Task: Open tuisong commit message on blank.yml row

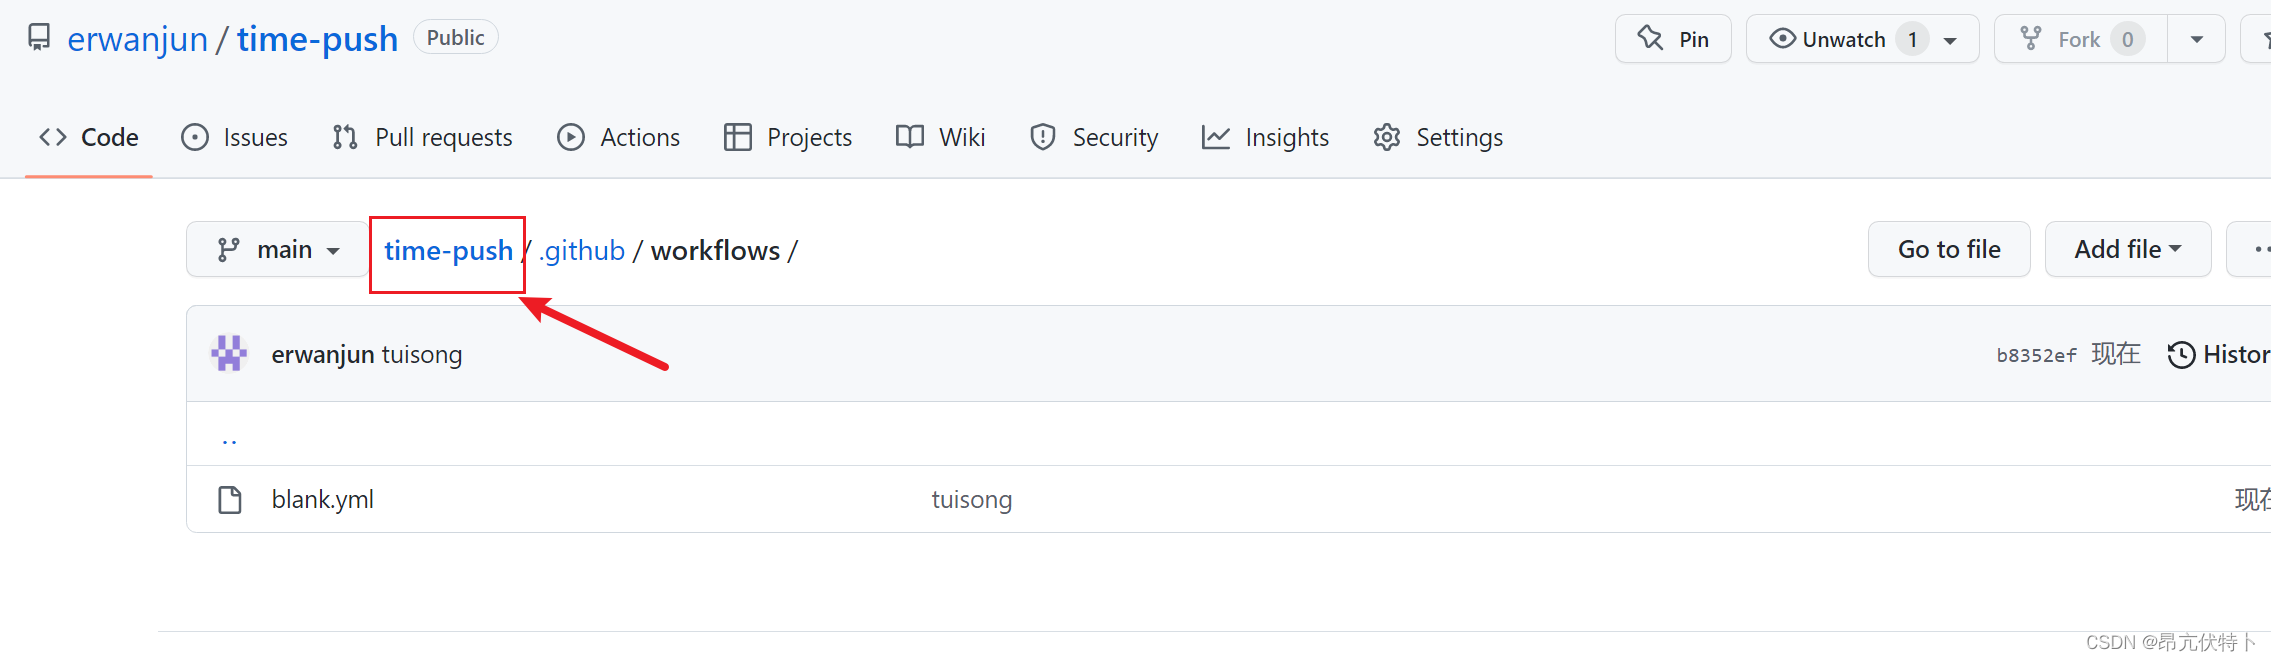Action: pos(972,499)
